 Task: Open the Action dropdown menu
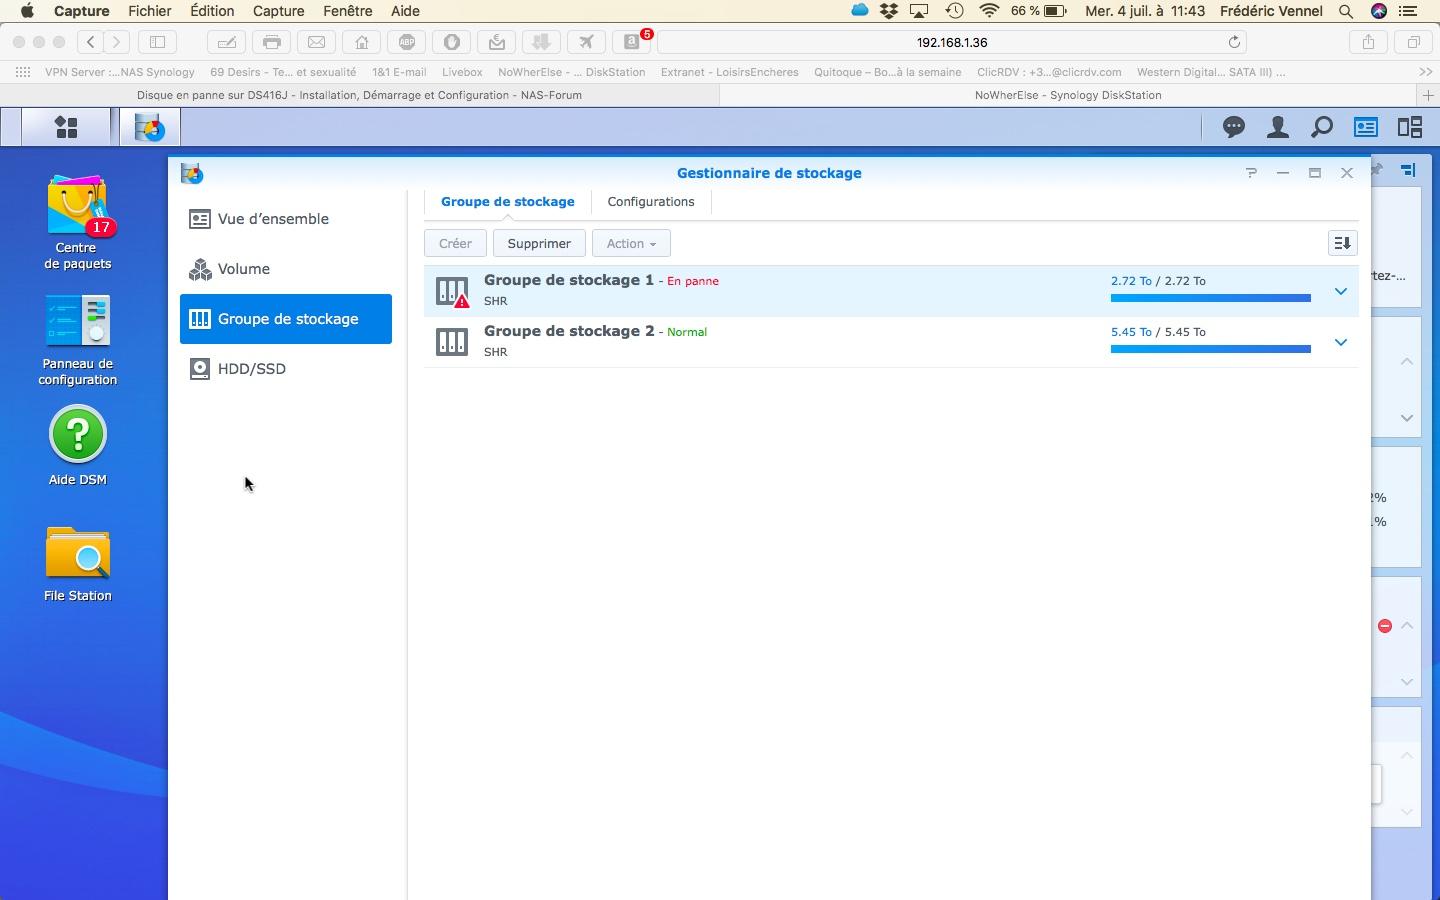631,243
